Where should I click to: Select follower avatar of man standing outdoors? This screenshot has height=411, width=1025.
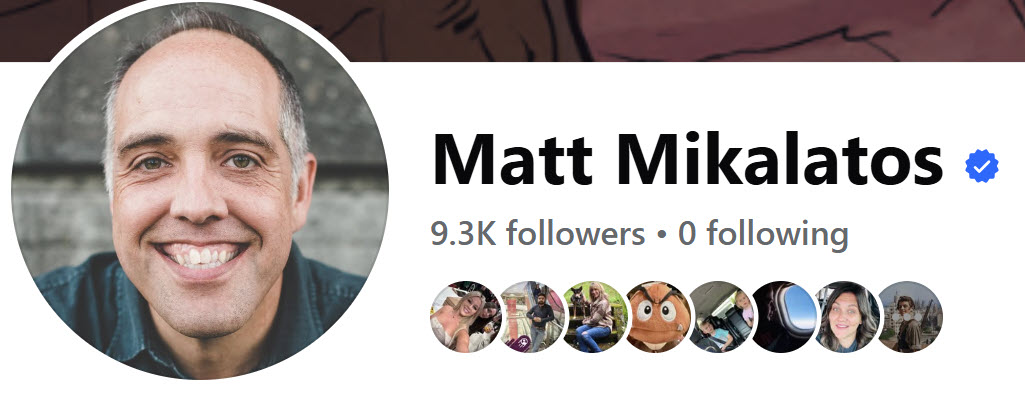(531, 317)
